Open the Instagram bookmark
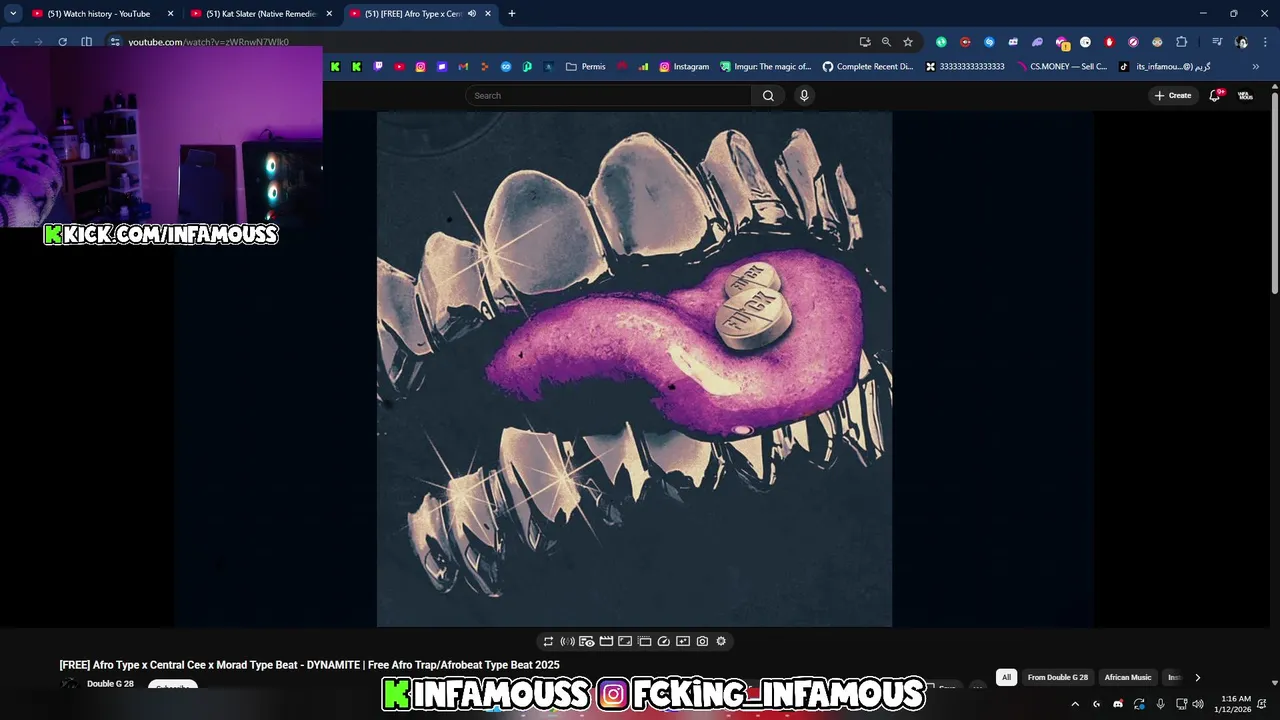Image resolution: width=1280 pixels, height=720 pixels. (684, 67)
